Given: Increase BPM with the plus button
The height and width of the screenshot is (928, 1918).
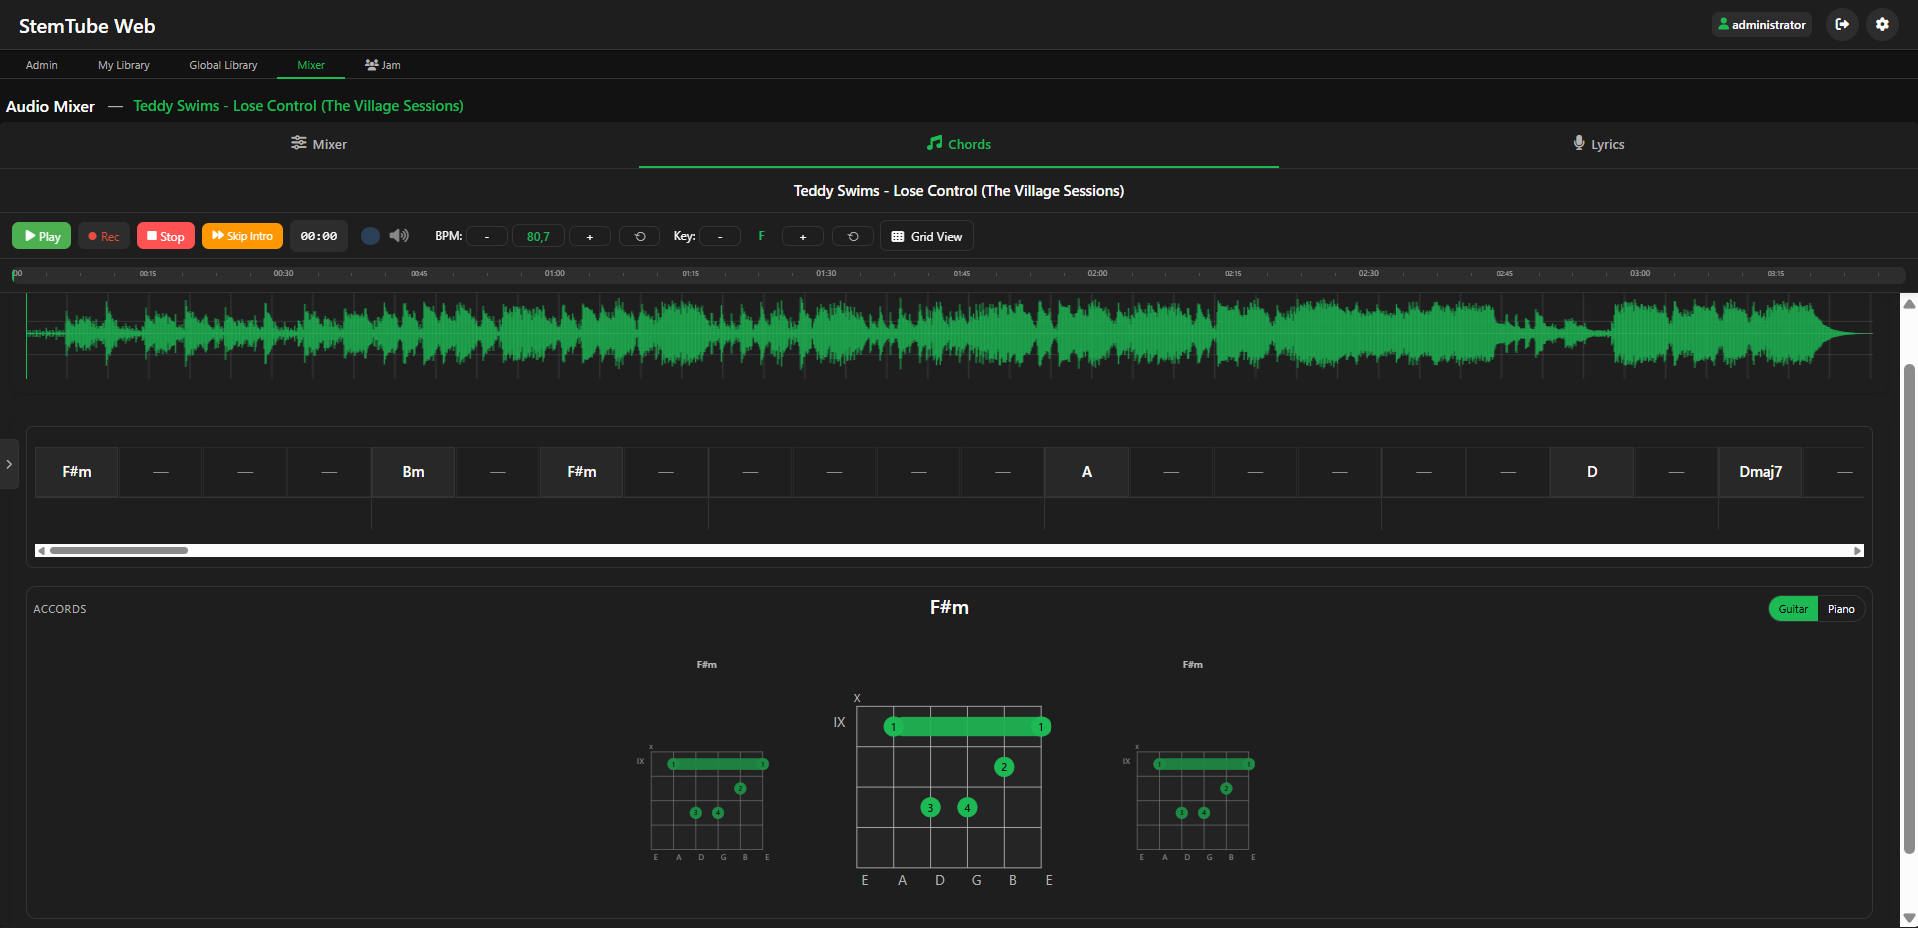Looking at the screenshot, I should pos(590,237).
